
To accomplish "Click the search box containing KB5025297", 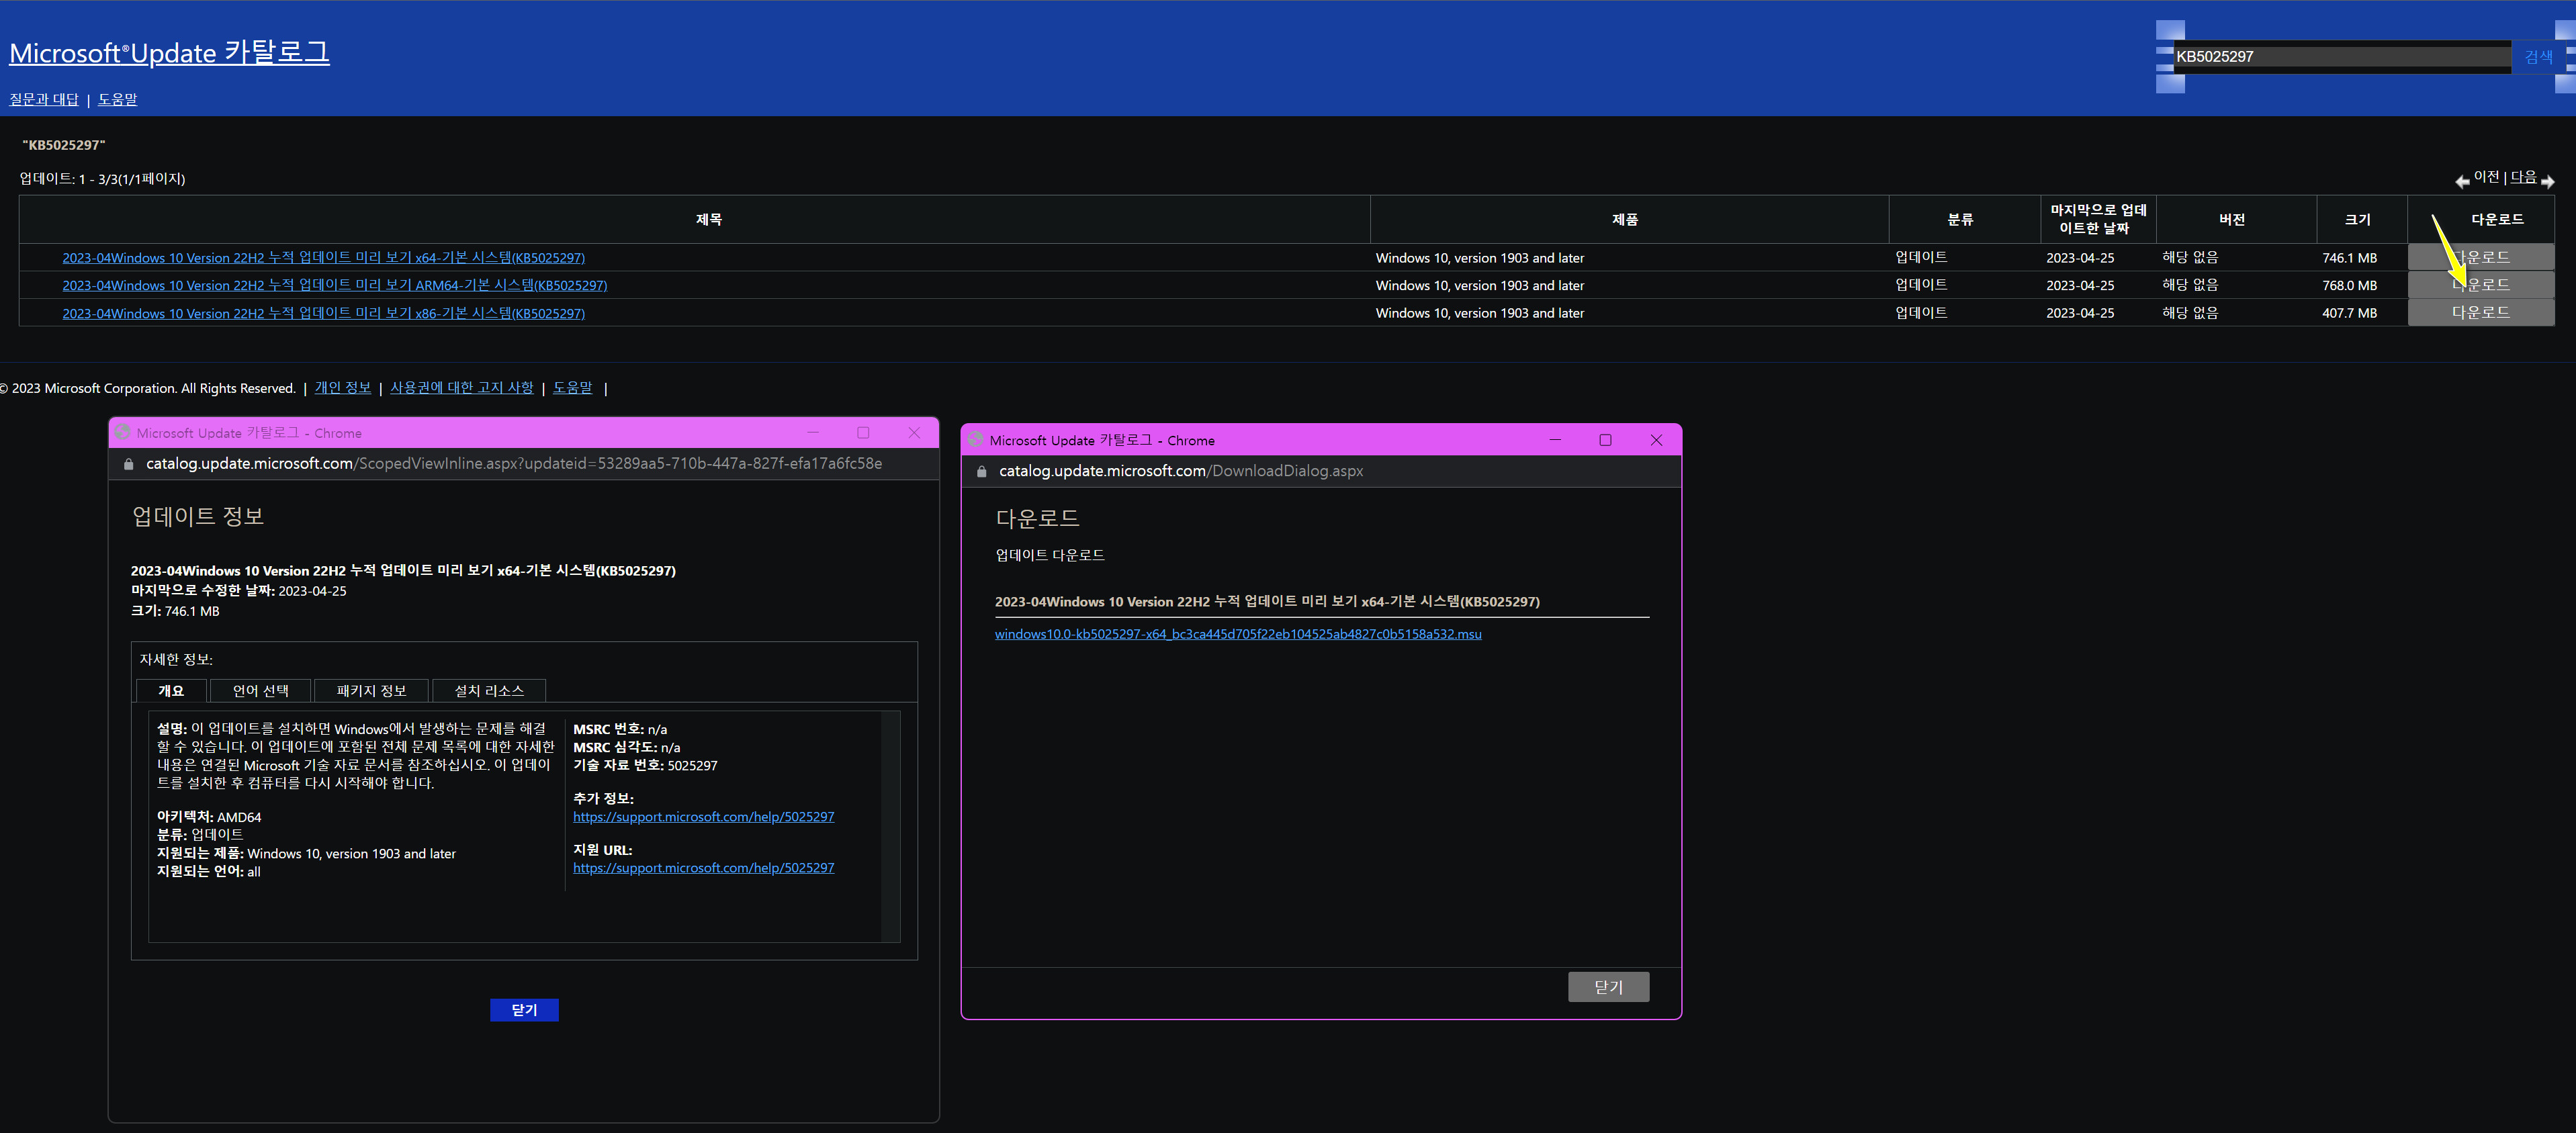I will click(2342, 57).
